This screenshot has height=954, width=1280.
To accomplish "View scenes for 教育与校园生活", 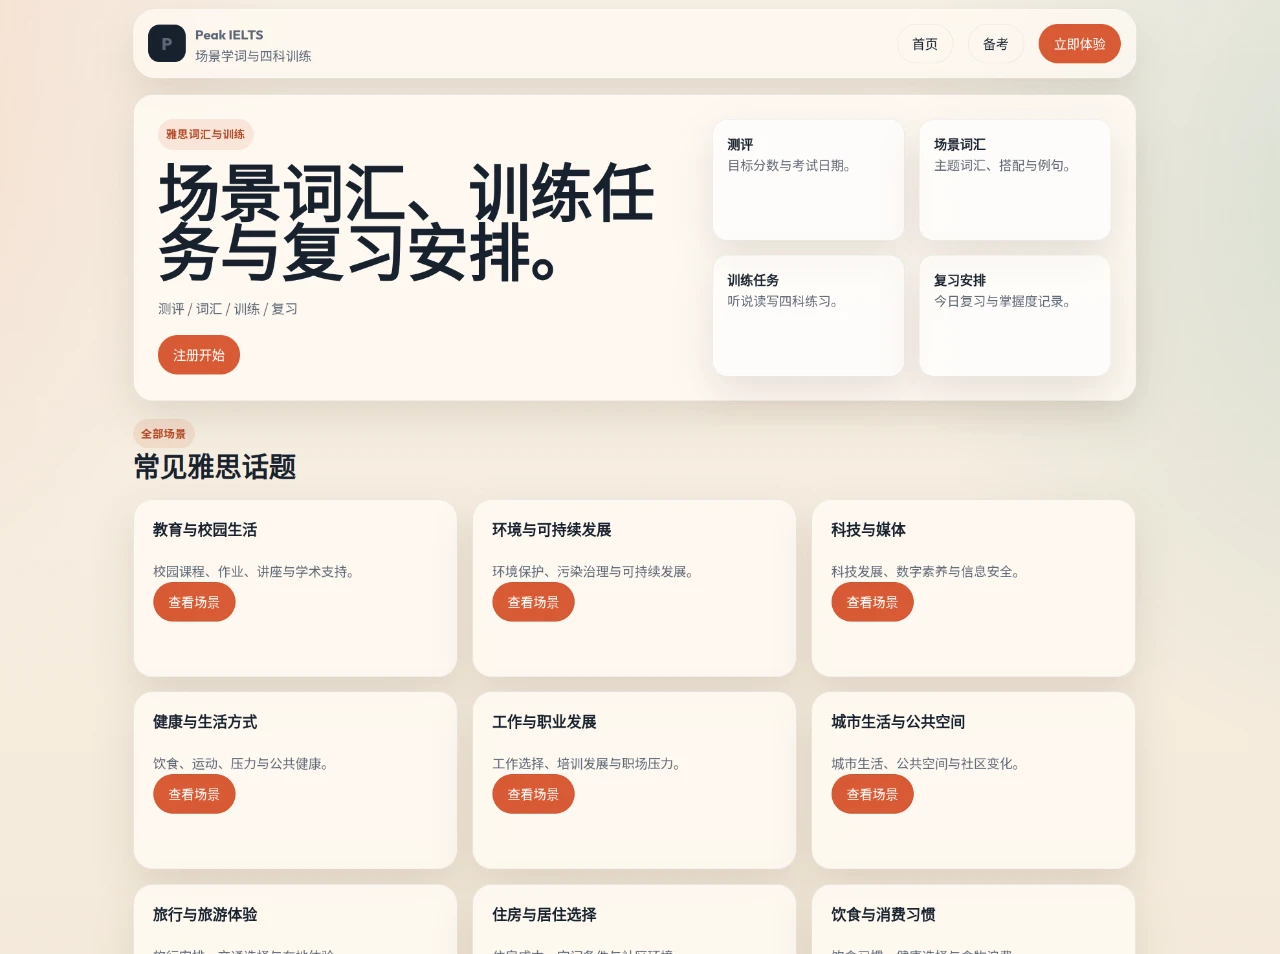I will coord(194,602).
